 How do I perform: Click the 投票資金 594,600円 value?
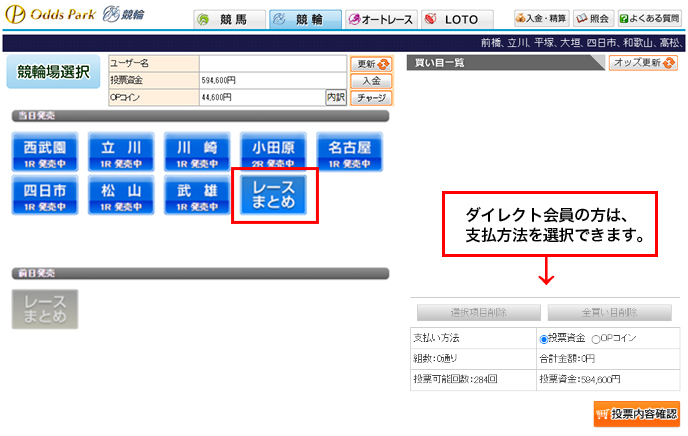[x=219, y=81]
